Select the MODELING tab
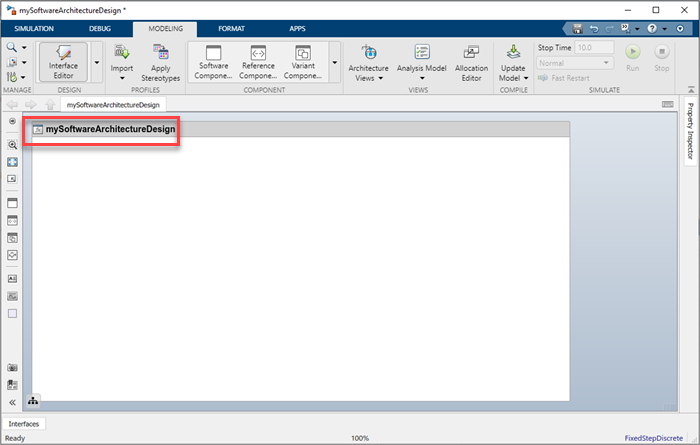This screenshot has height=445, width=700. (165, 29)
